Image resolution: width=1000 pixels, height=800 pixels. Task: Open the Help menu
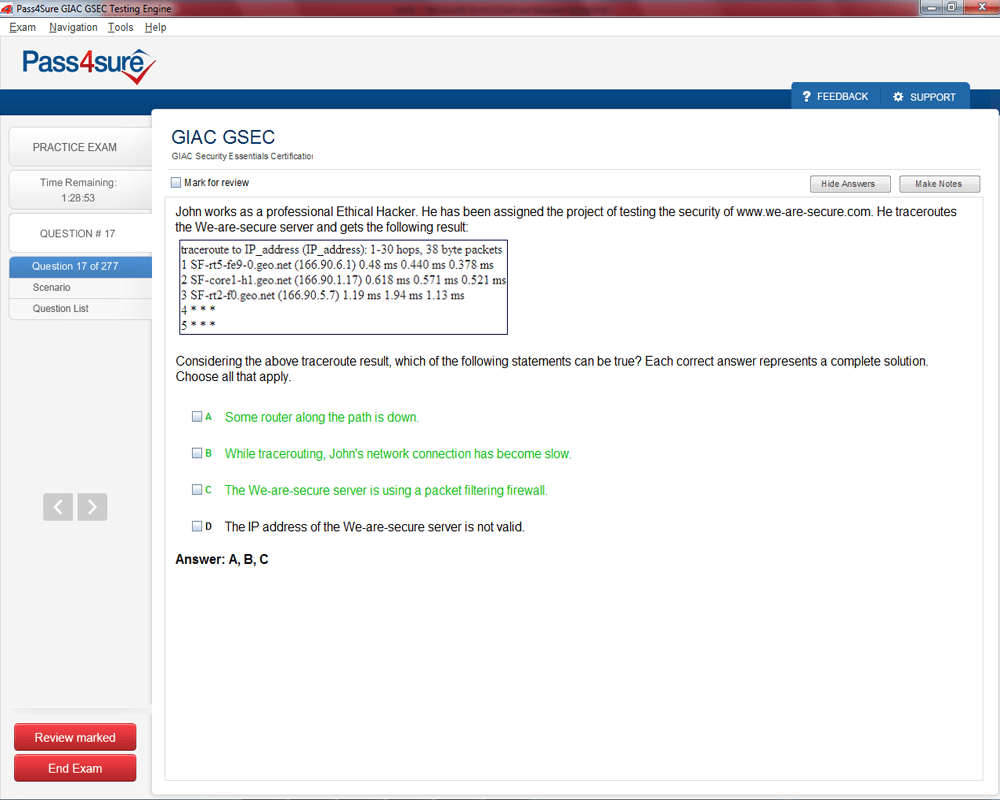[156, 27]
